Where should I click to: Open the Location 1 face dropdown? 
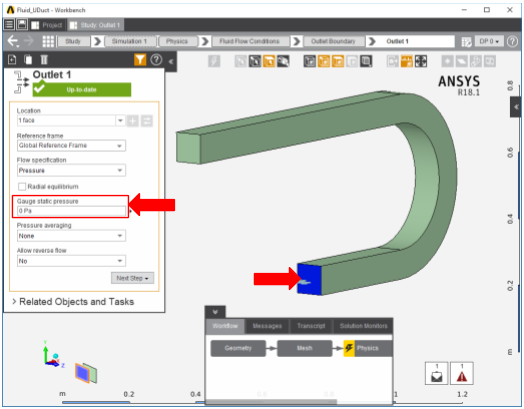pyautogui.click(x=120, y=121)
